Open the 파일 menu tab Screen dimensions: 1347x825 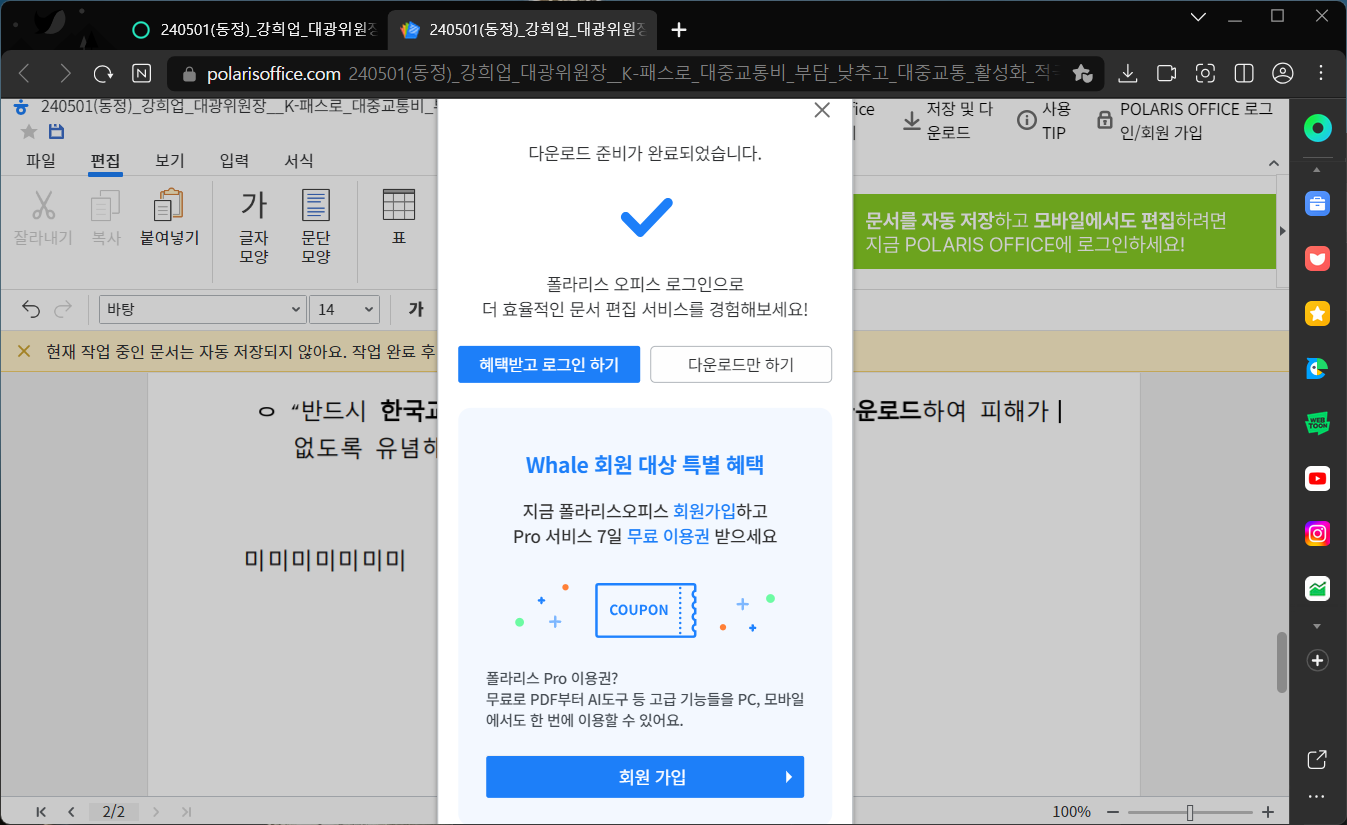pos(41,160)
